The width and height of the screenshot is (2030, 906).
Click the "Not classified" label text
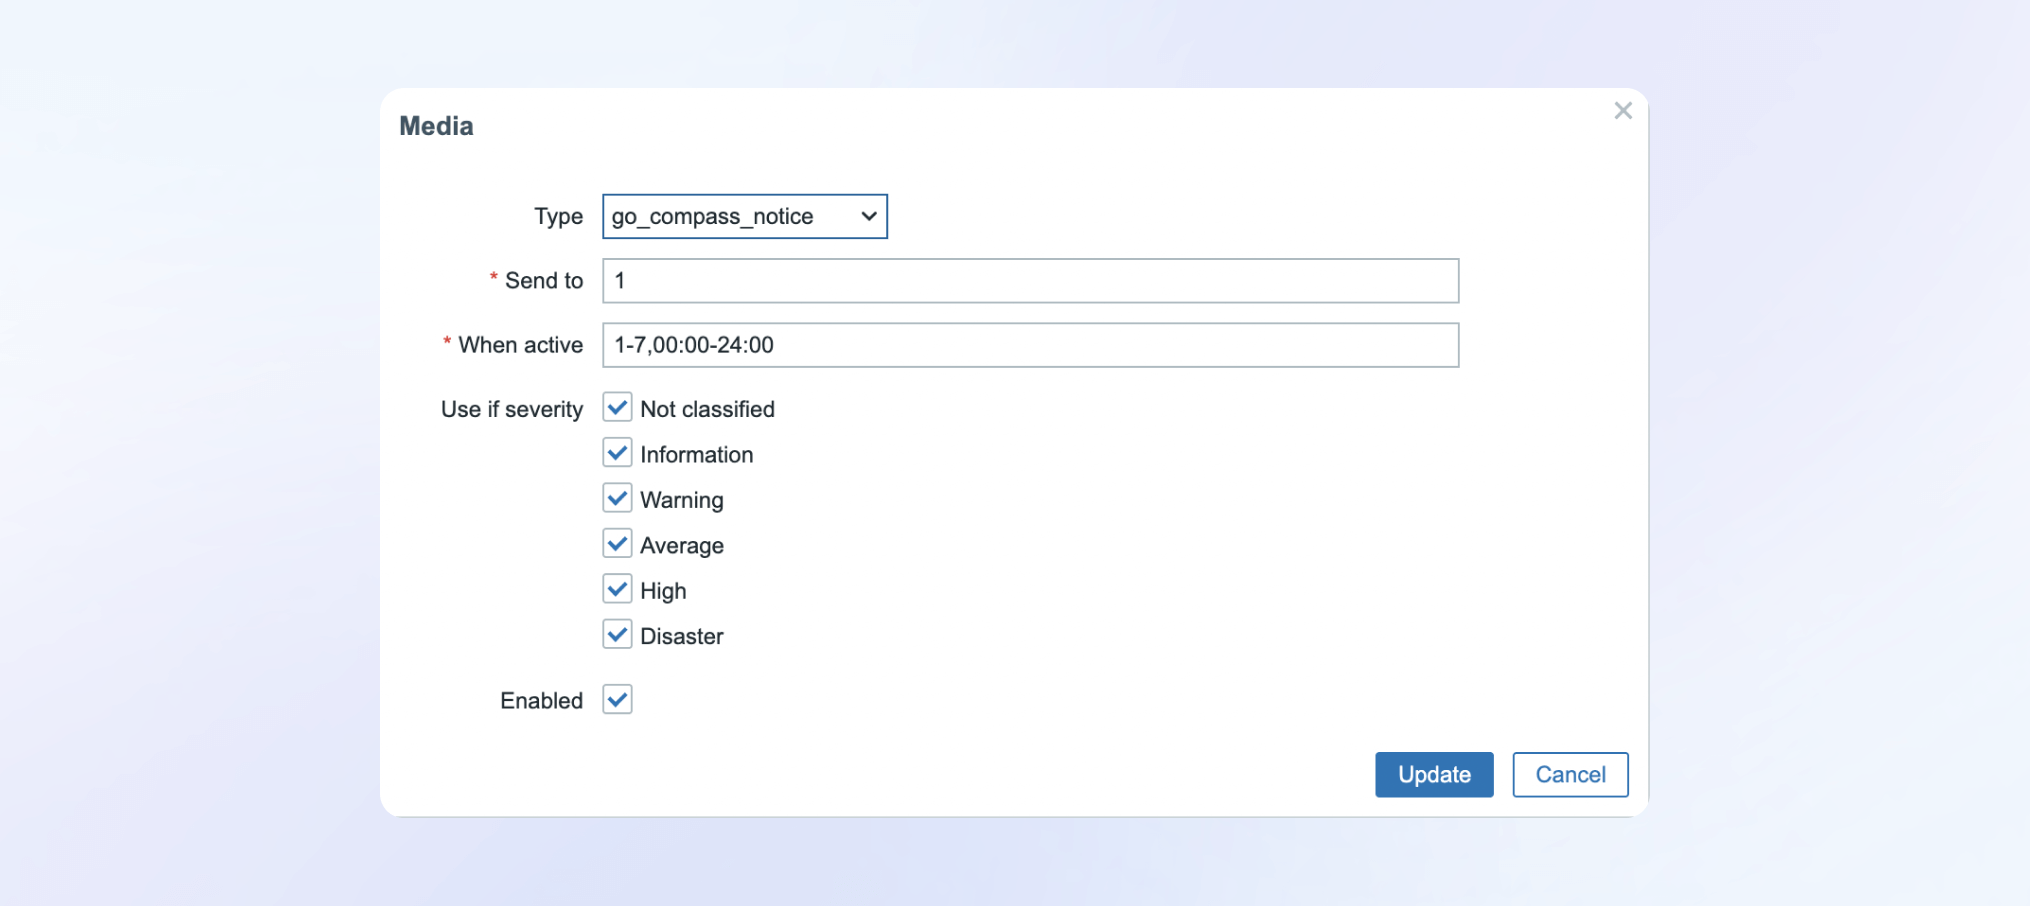click(x=707, y=409)
